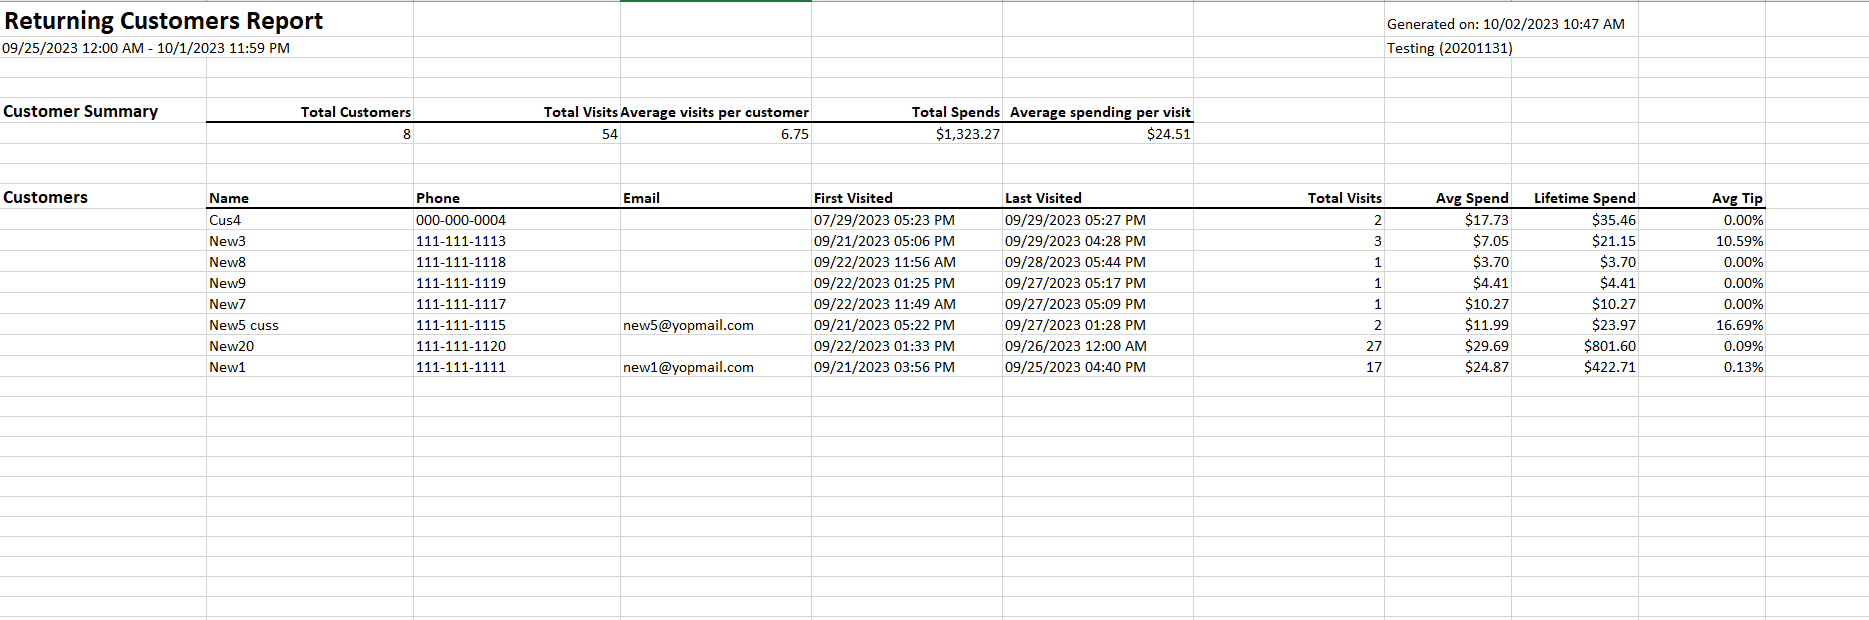The image size is (1869, 620).
Task: Select the average visits value 6.75
Action: pos(794,134)
